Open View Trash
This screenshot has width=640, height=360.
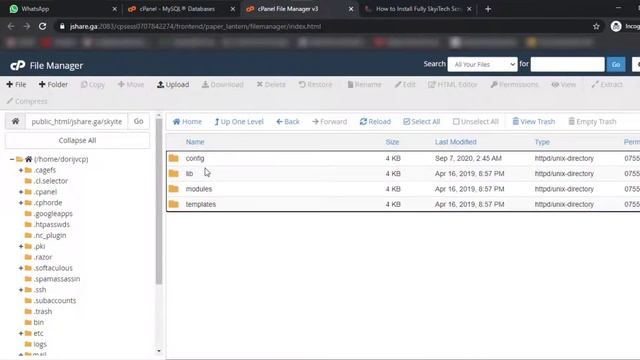tap(533, 122)
